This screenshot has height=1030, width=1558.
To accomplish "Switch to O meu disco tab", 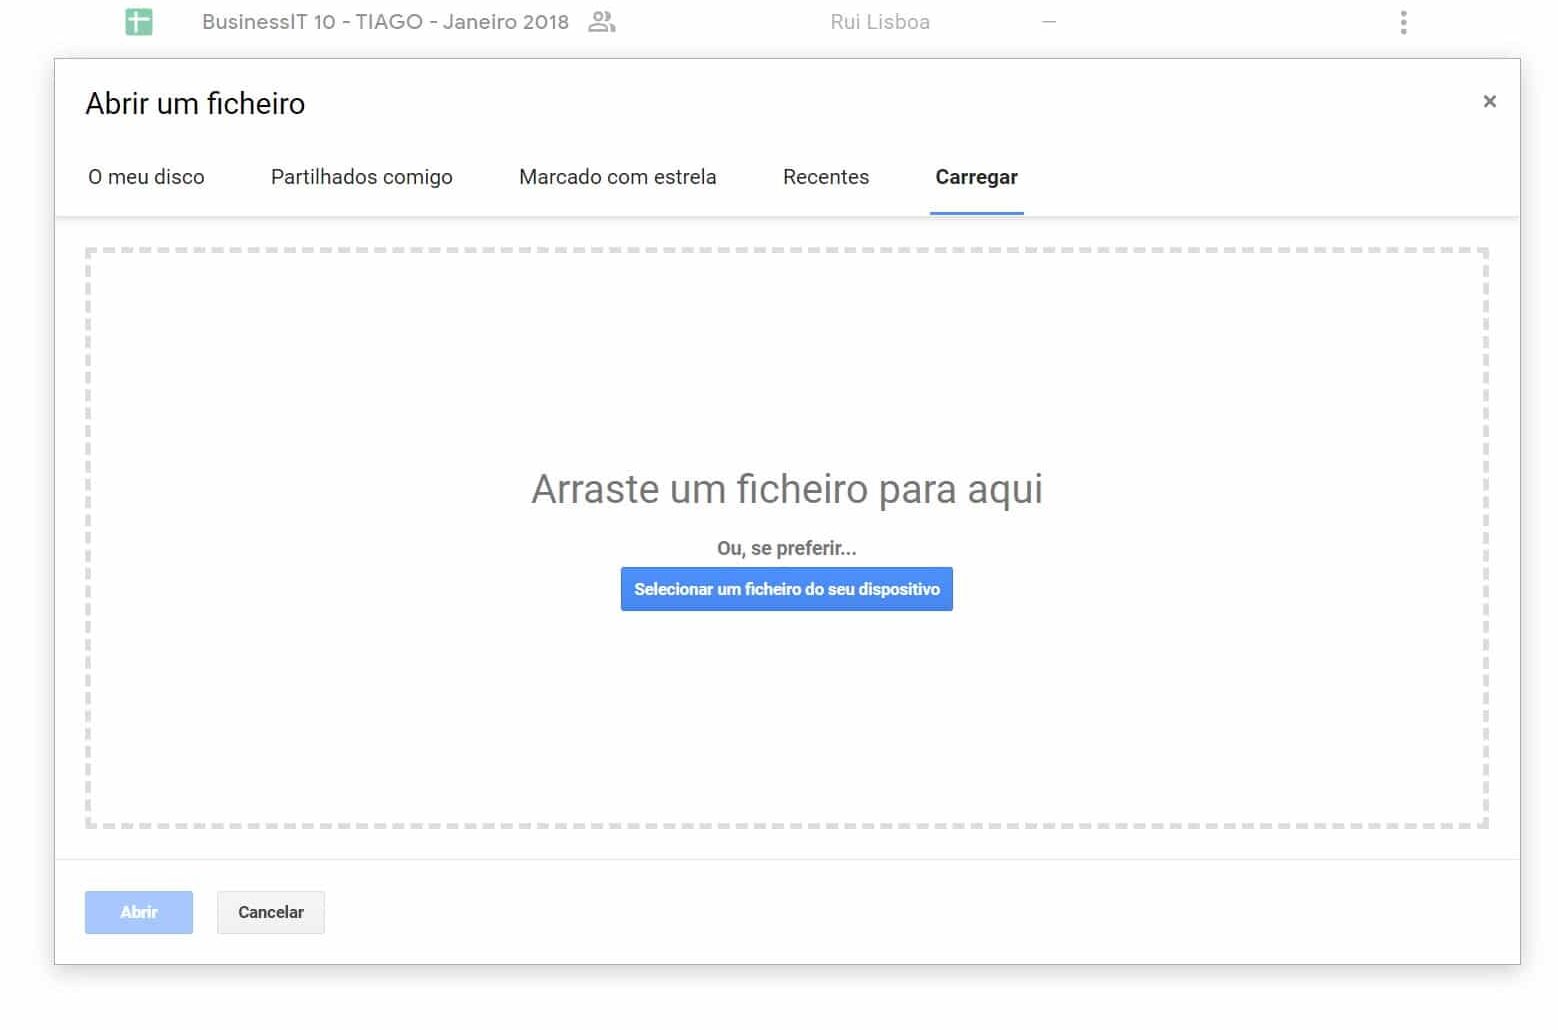I will point(146,177).
